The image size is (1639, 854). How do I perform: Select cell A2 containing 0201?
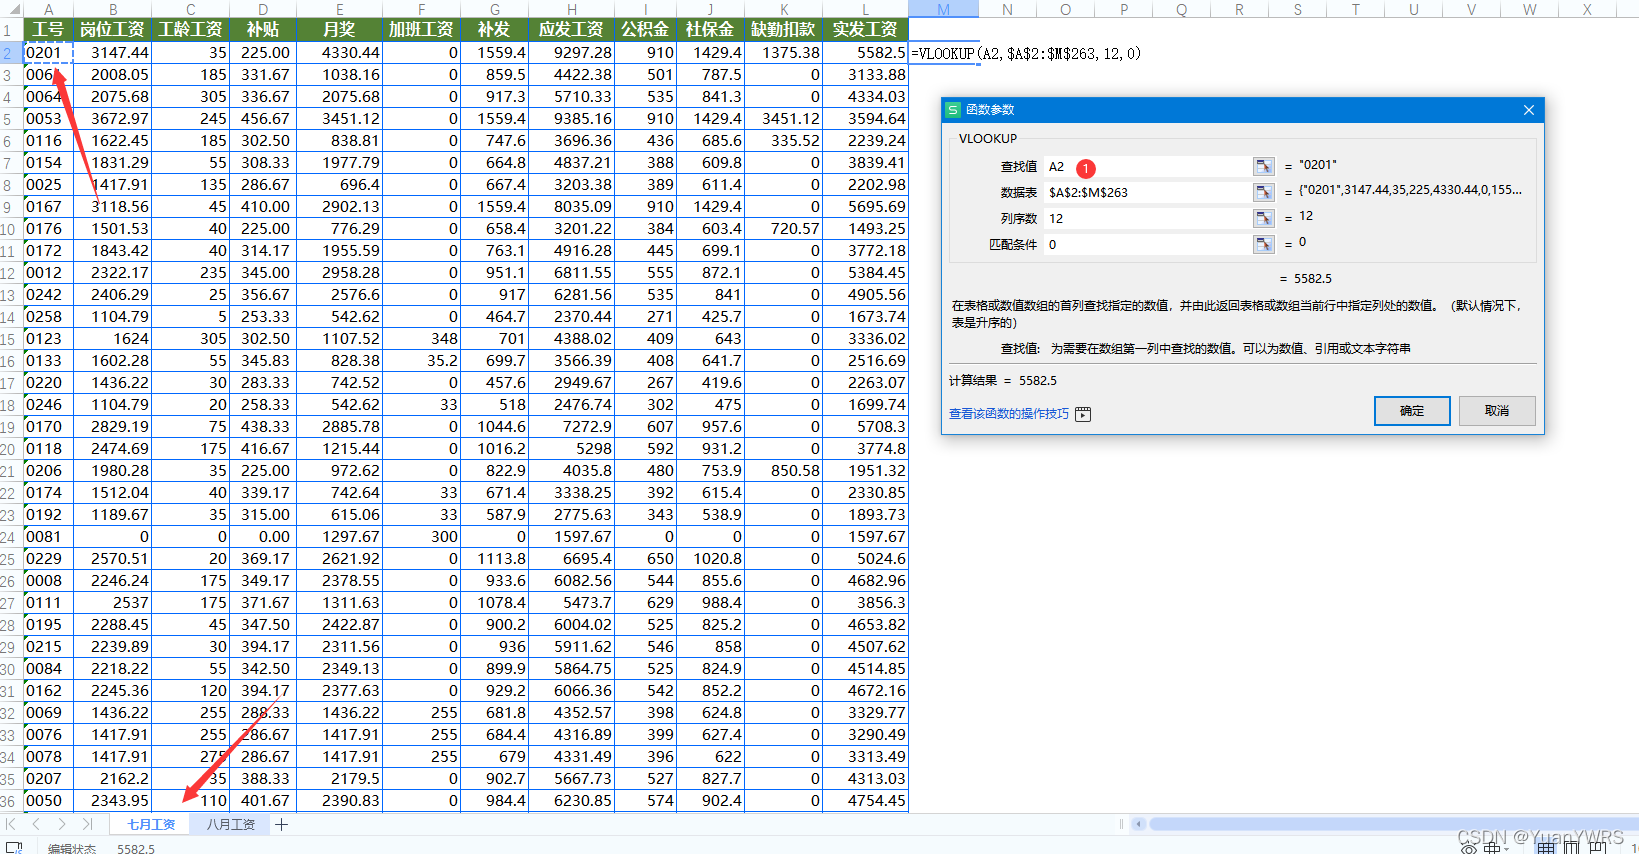tap(48, 53)
